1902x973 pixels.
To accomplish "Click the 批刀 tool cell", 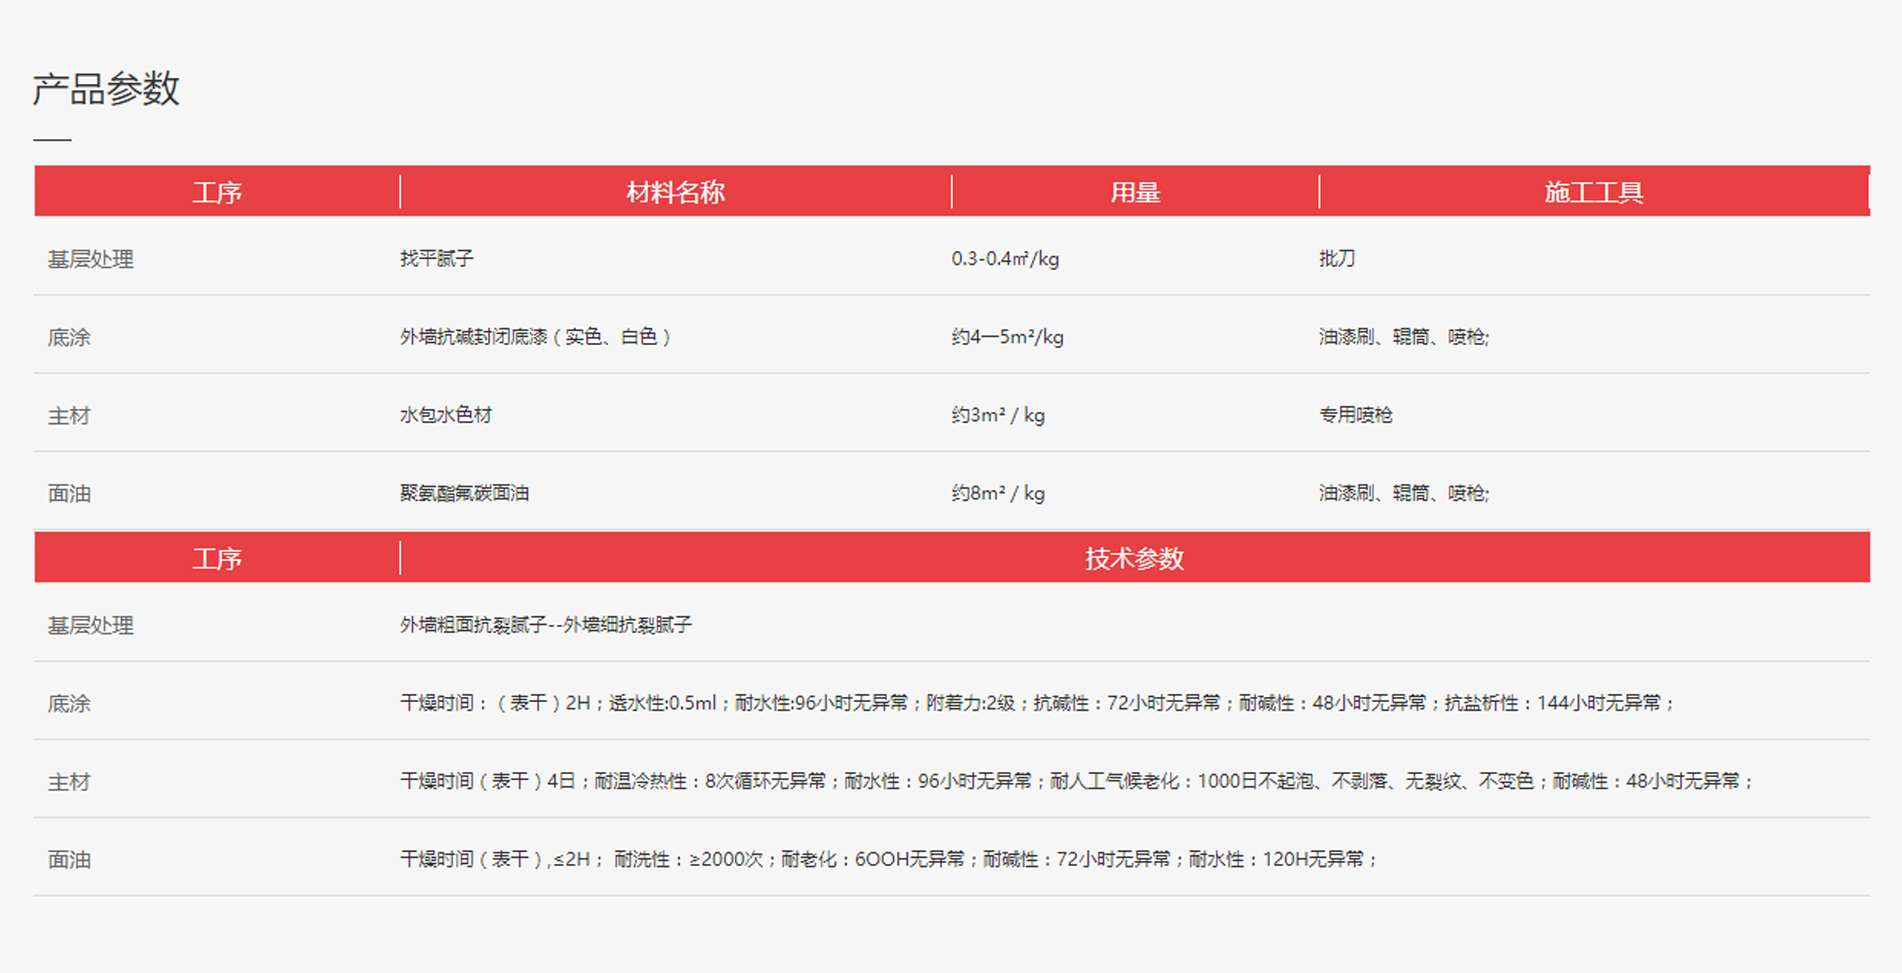I will click(x=1337, y=259).
